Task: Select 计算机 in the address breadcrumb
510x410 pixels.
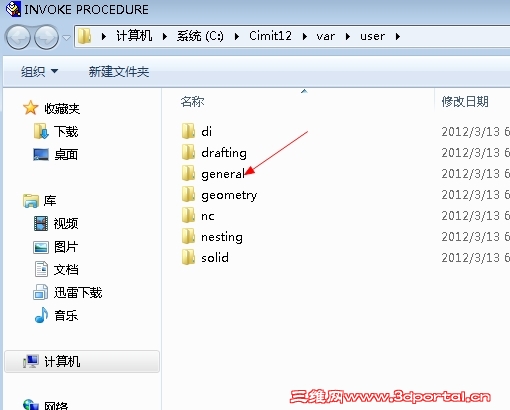Action: (134, 36)
